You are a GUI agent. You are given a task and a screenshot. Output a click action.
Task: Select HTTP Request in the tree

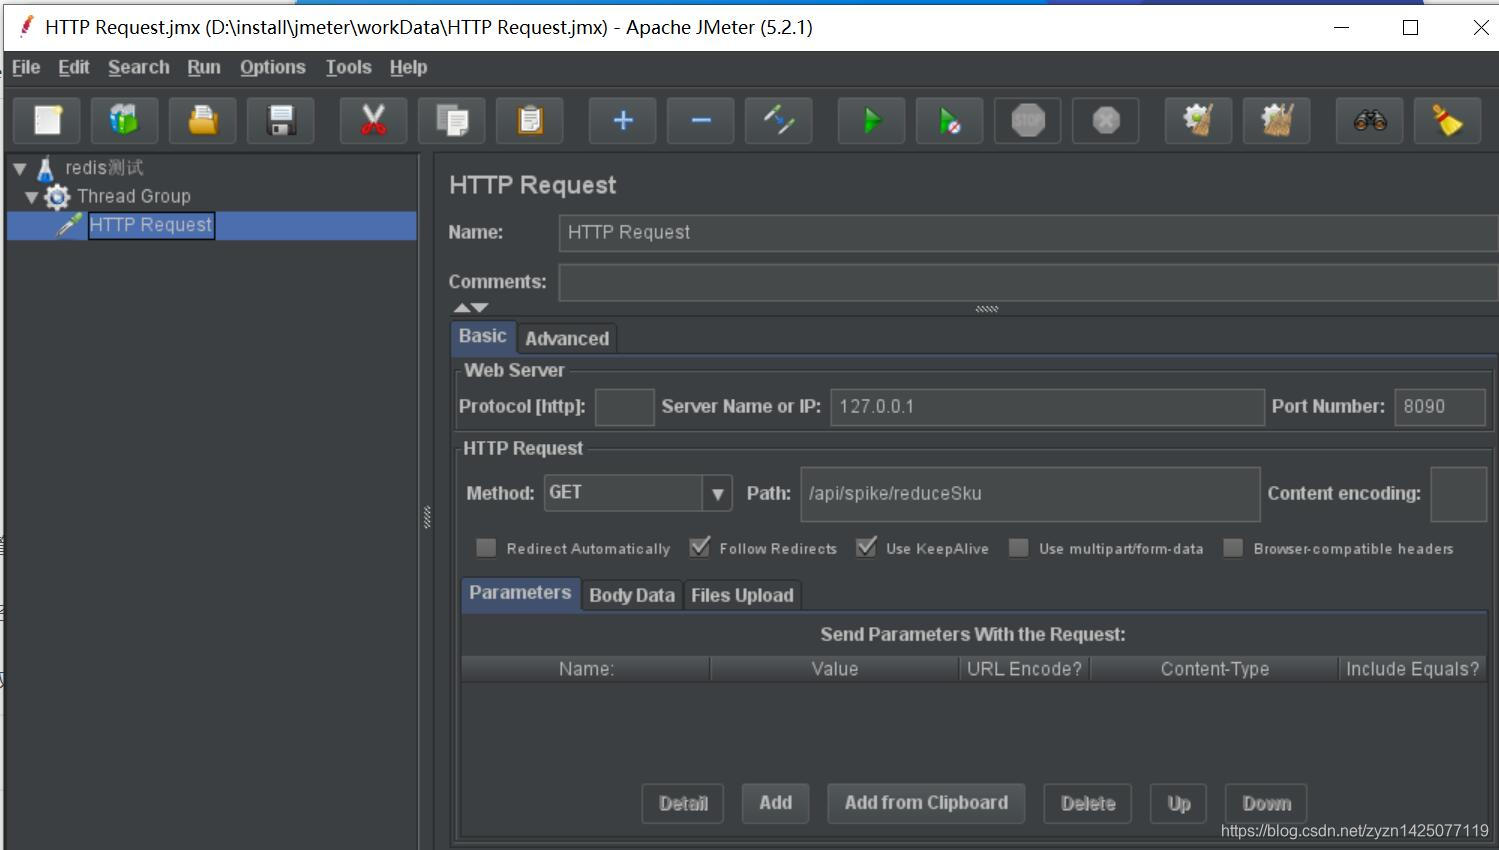152,225
